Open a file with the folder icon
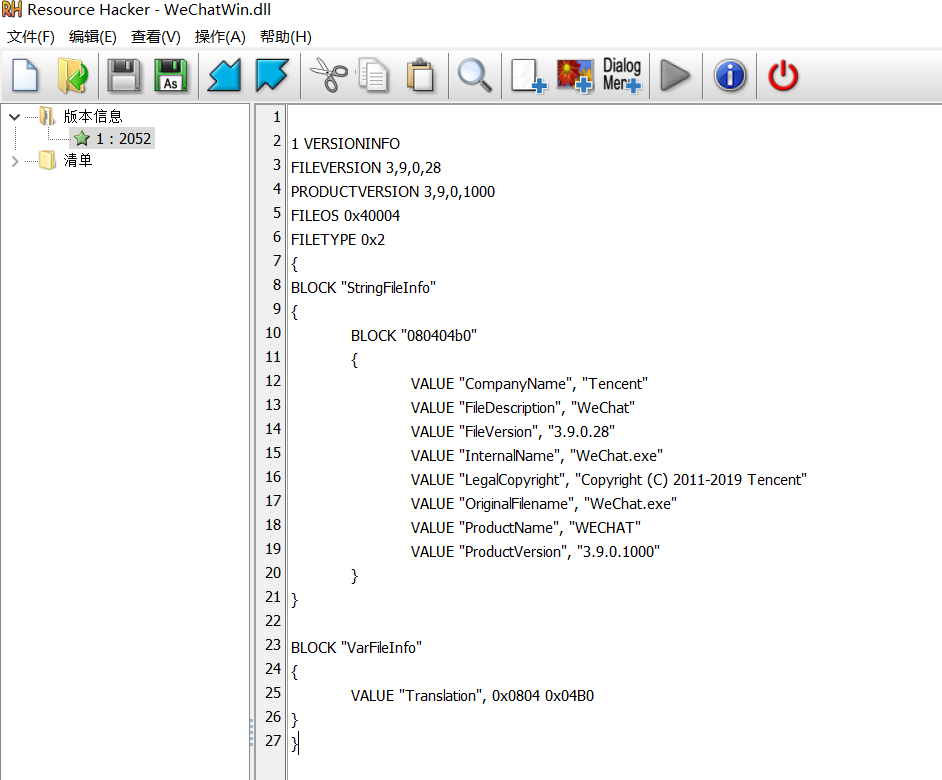Screen dimensions: 942x780 (x=73, y=76)
